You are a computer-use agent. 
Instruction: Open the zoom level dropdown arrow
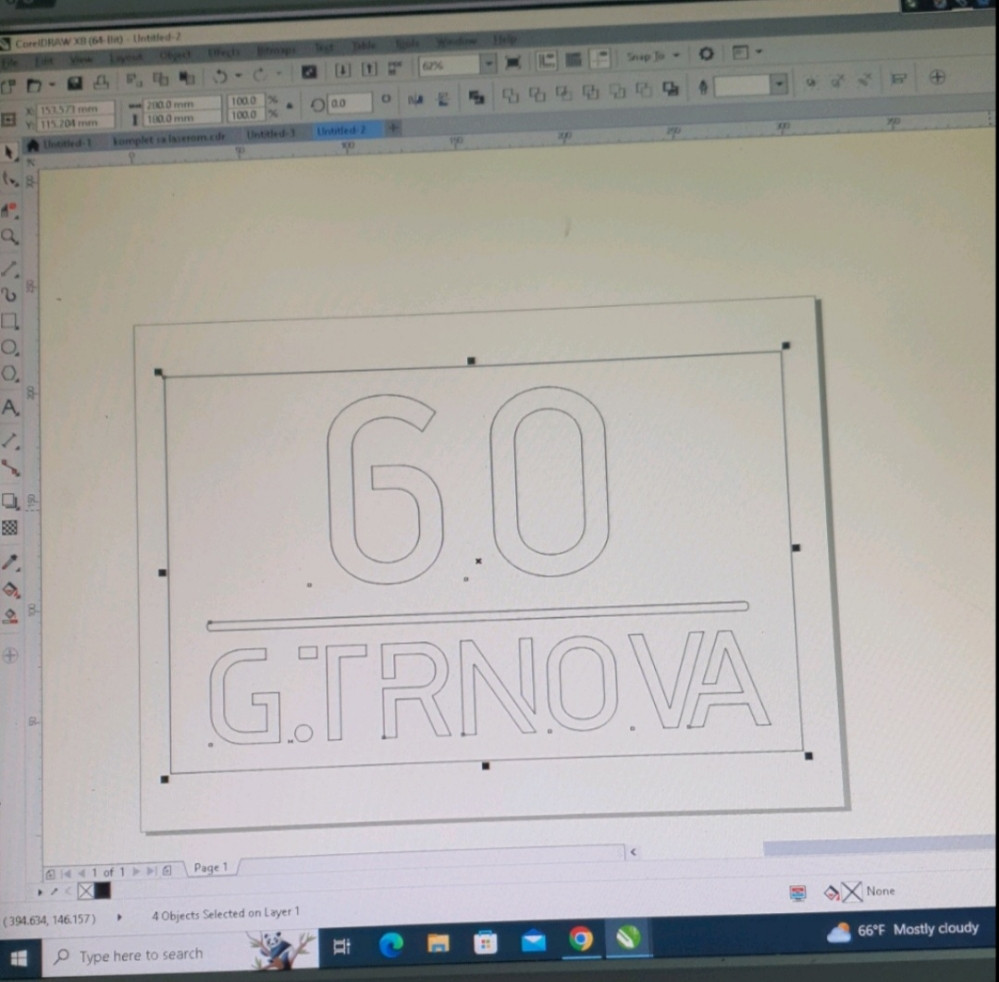pos(489,64)
